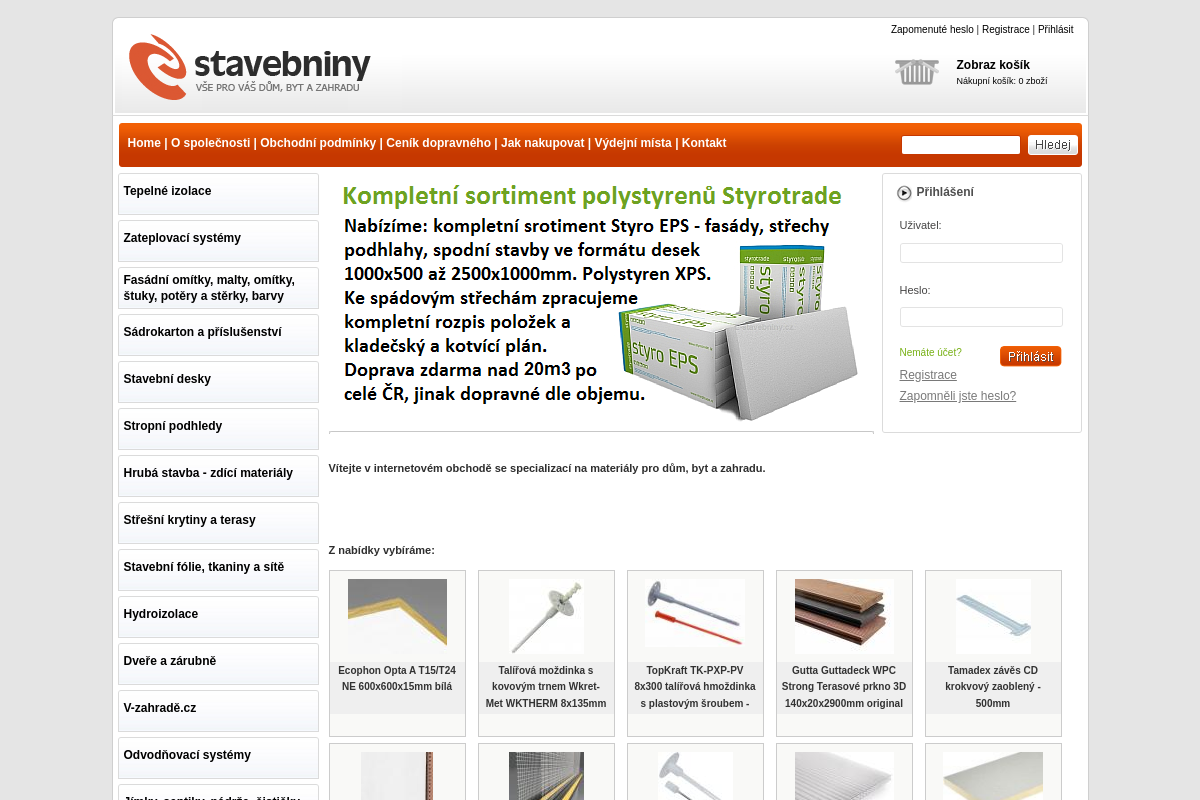Open Stavební desky category

click(x=218, y=382)
